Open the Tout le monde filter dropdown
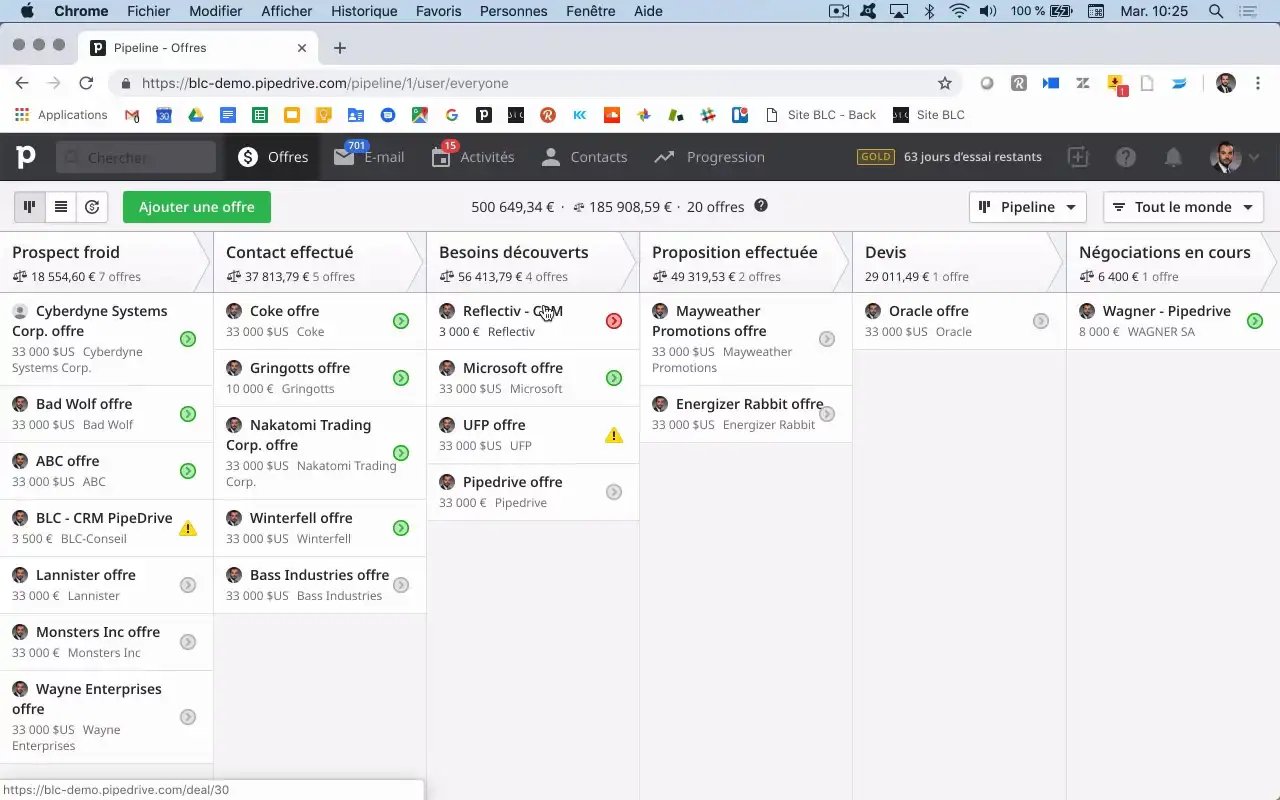Image resolution: width=1280 pixels, height=800 pixels. pyautogui.click(x=1184, y=207)
